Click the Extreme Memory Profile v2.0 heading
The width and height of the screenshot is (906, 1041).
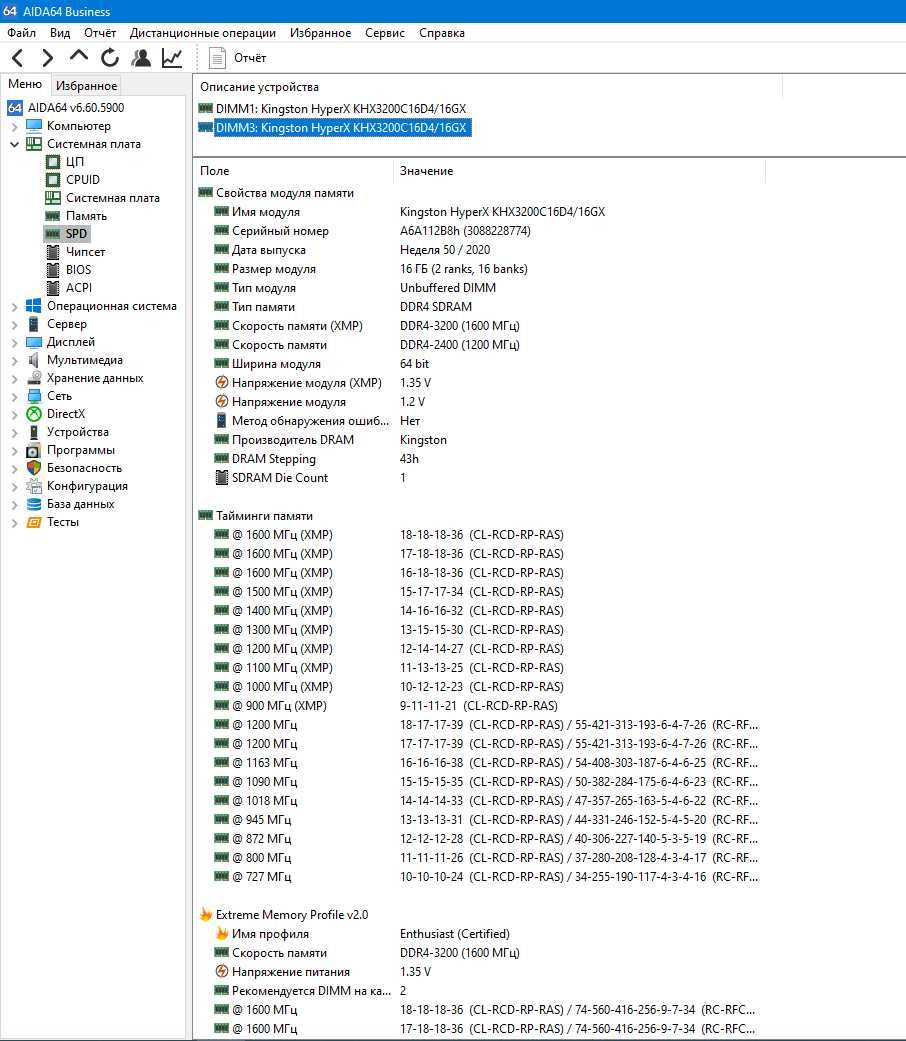tap(292, 914)
